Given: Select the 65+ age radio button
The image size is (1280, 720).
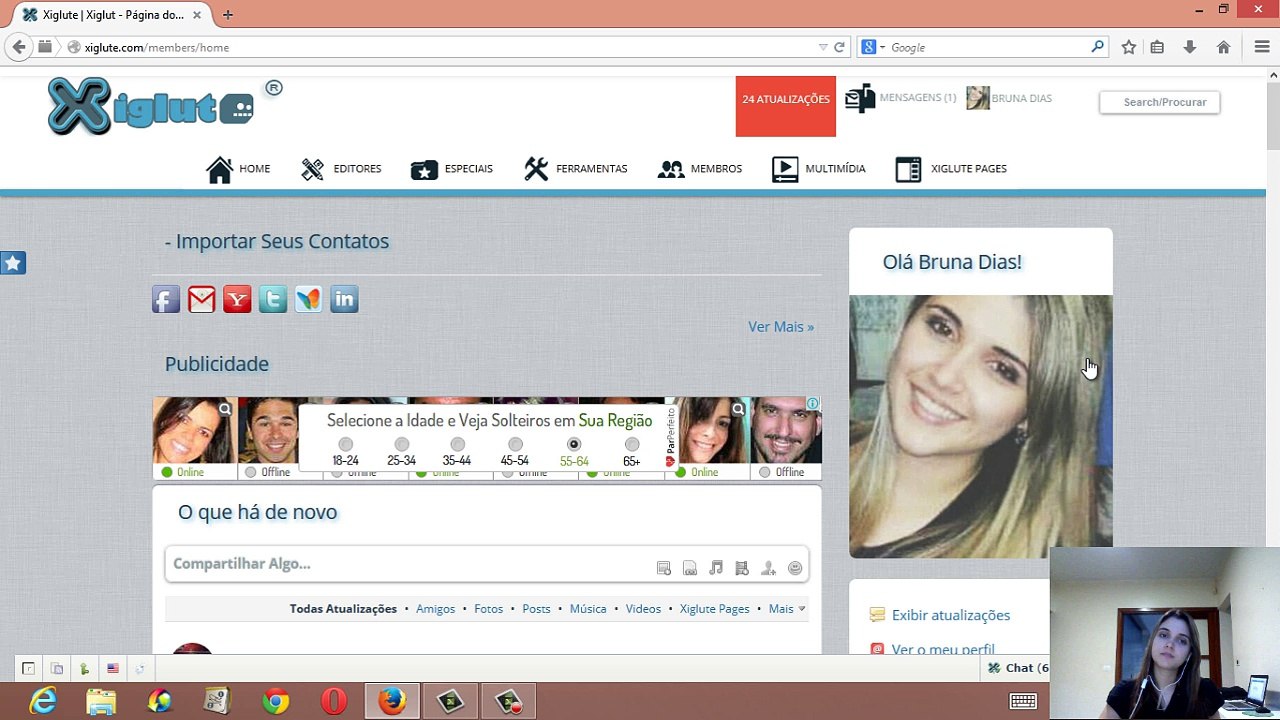Looking at the screenshot, I should 631,444.
